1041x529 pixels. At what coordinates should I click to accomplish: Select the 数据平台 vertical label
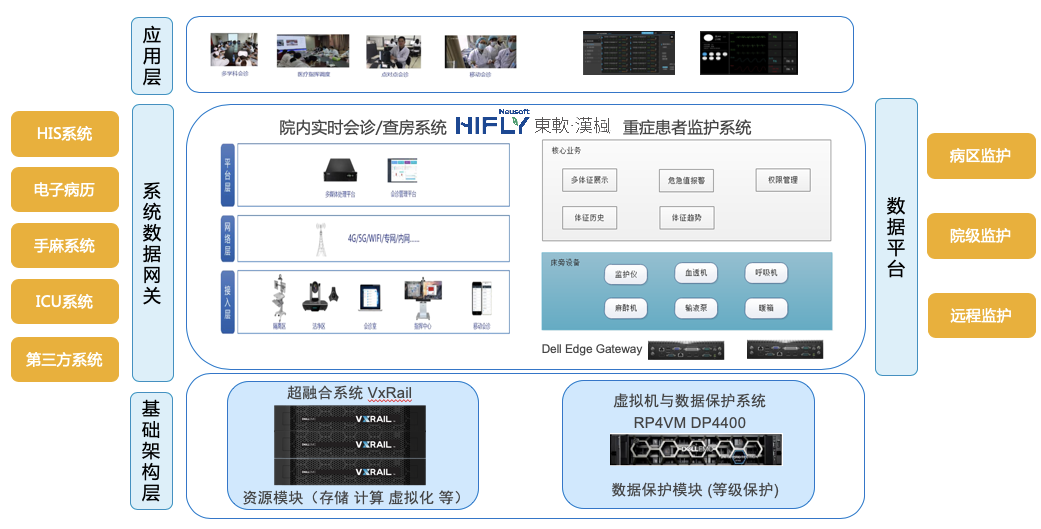(x=896, y=237)
